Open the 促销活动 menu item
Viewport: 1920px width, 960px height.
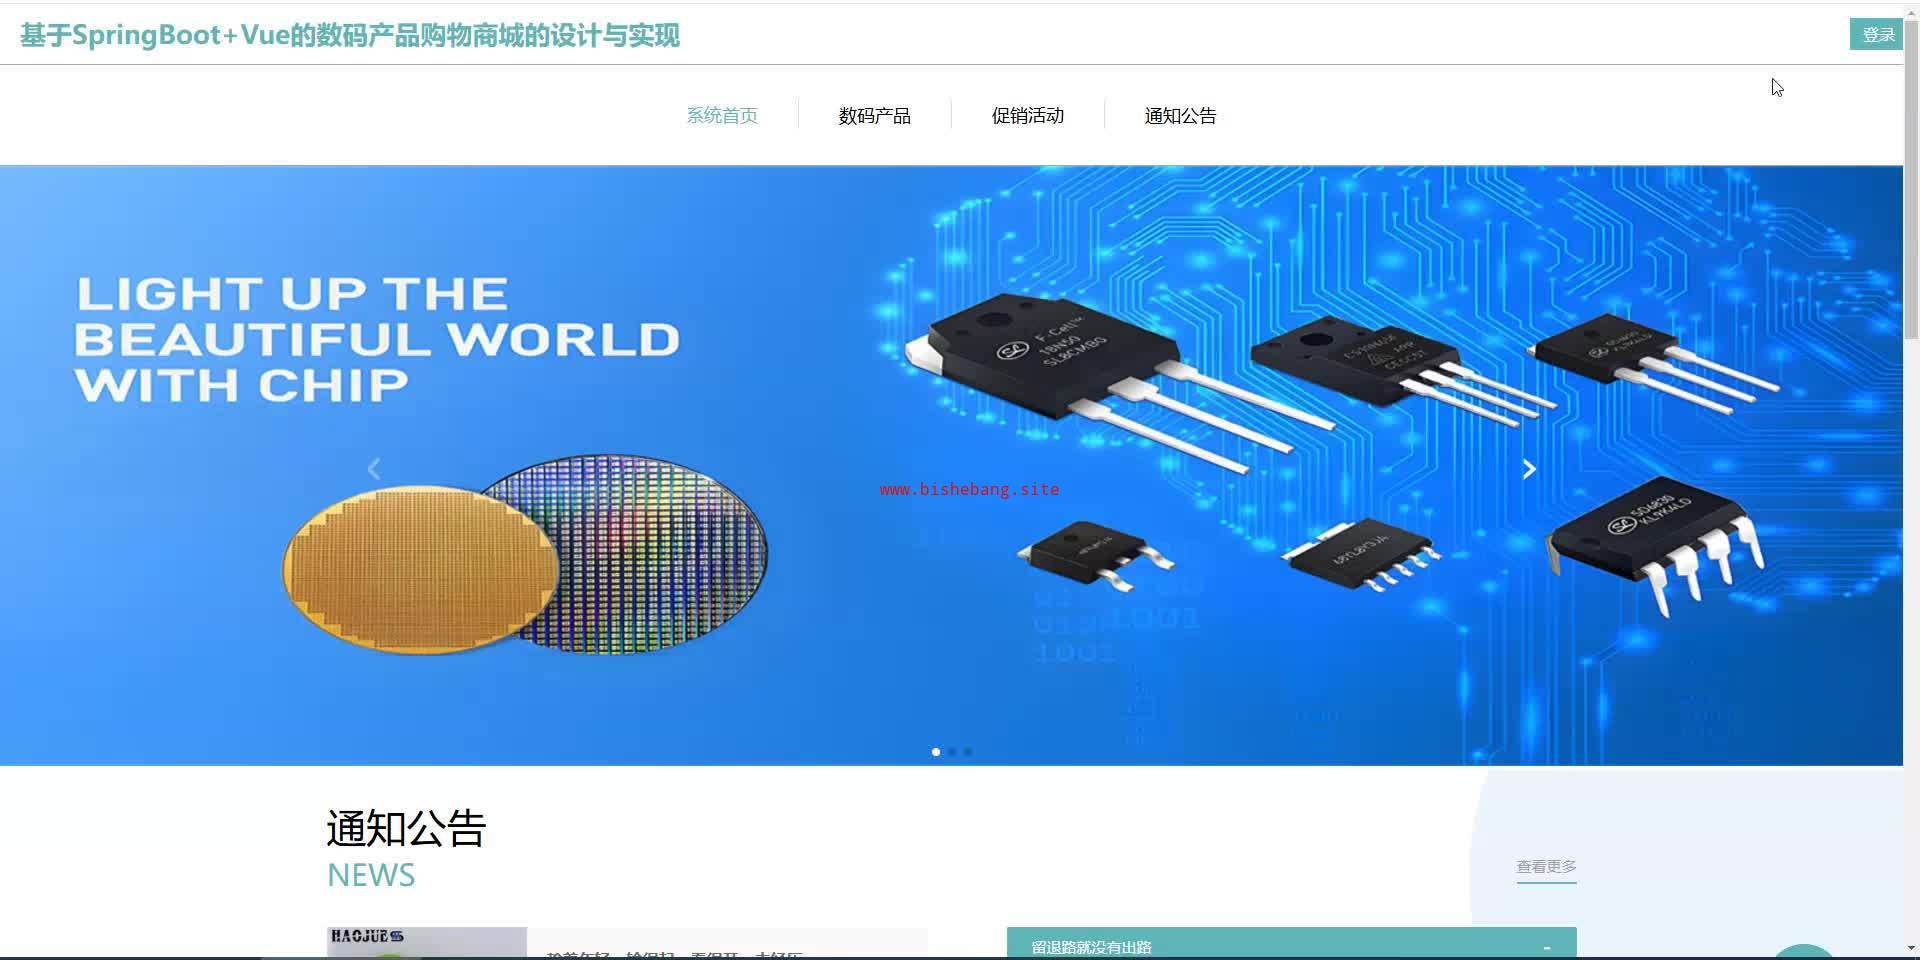(1028, 116)
